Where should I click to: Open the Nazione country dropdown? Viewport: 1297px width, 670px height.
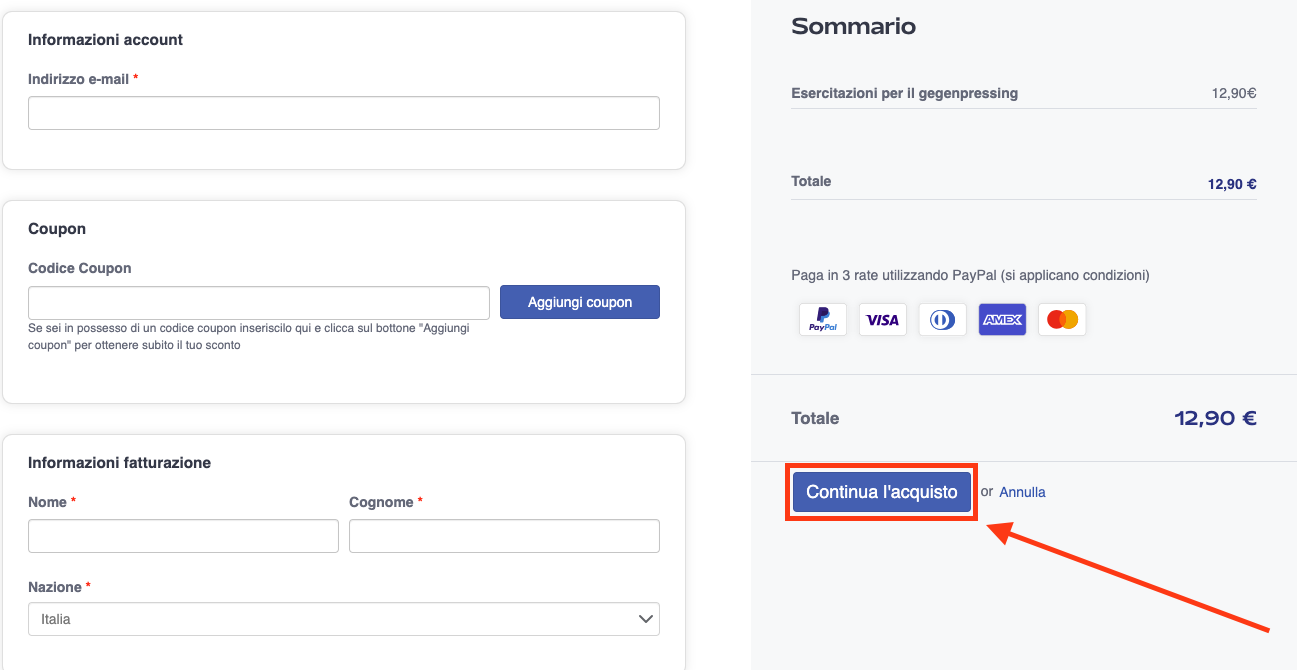point(343,619)
